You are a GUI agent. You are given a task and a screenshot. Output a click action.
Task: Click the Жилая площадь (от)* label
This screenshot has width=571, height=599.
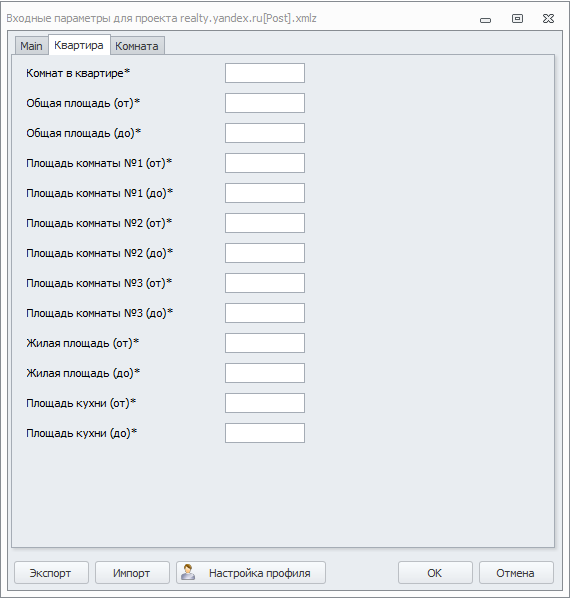pos(82,343)
